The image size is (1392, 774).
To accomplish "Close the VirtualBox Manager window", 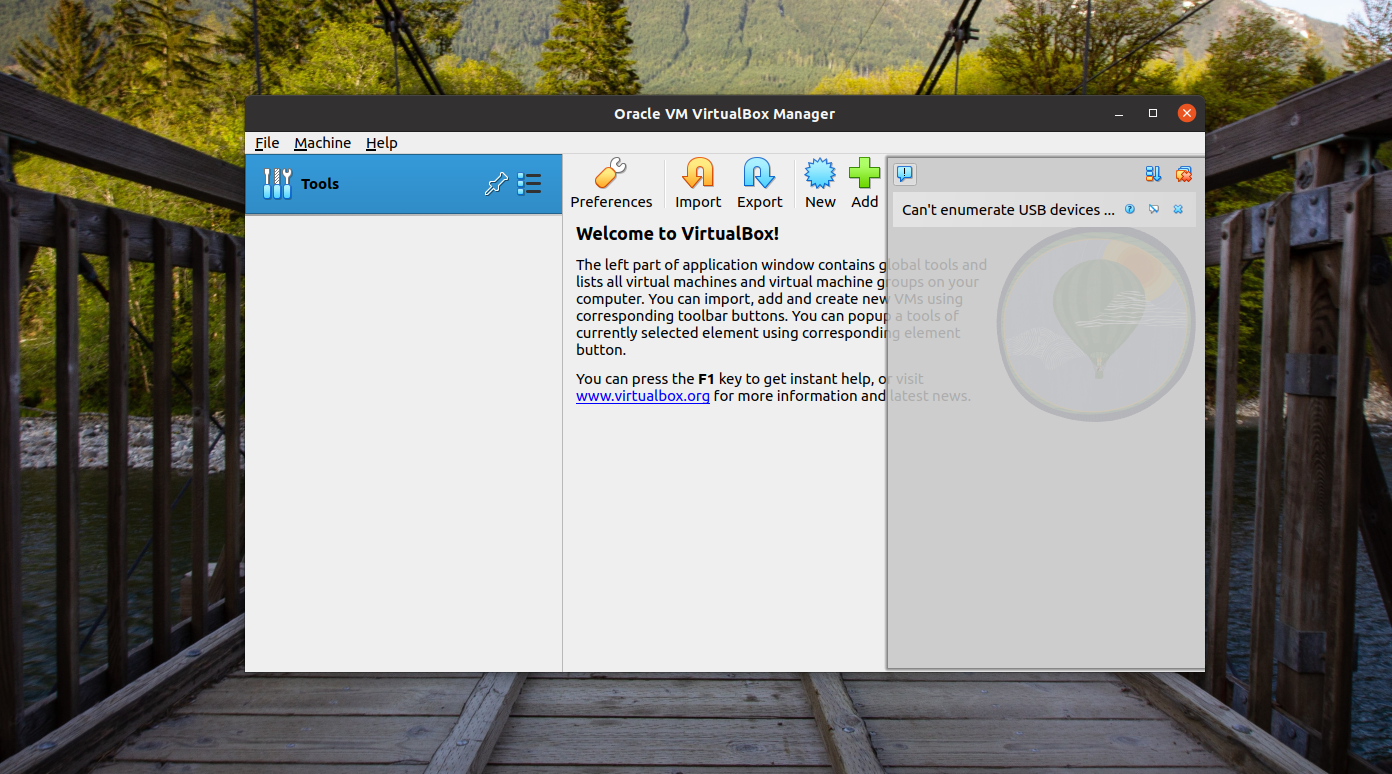I will click(1187, 113).
